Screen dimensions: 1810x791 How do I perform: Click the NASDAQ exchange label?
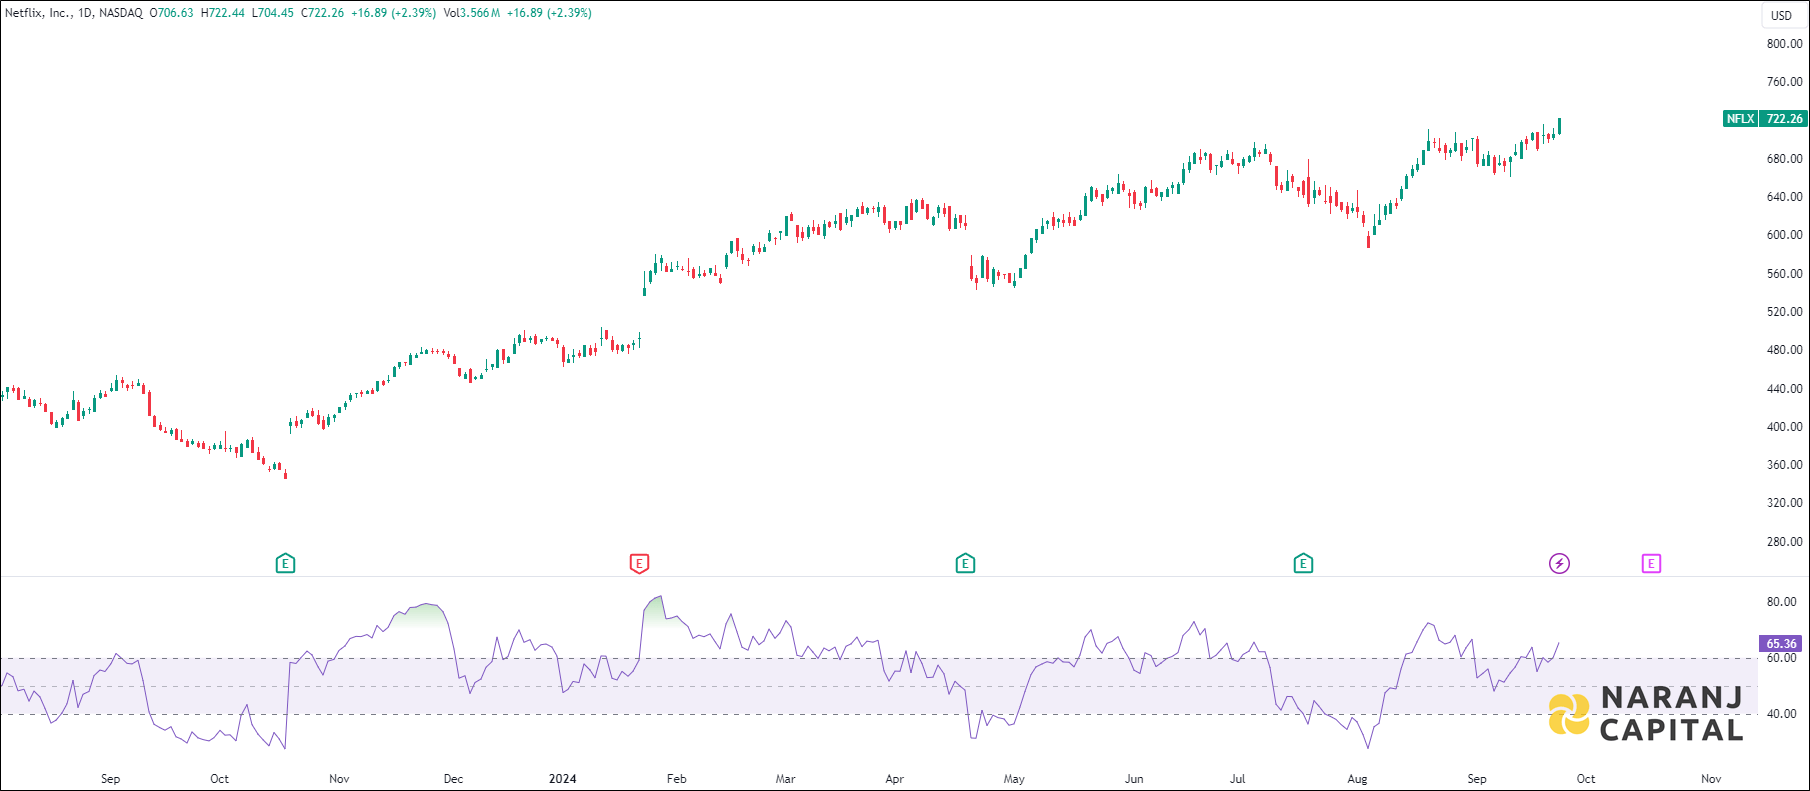click(121, 13)
